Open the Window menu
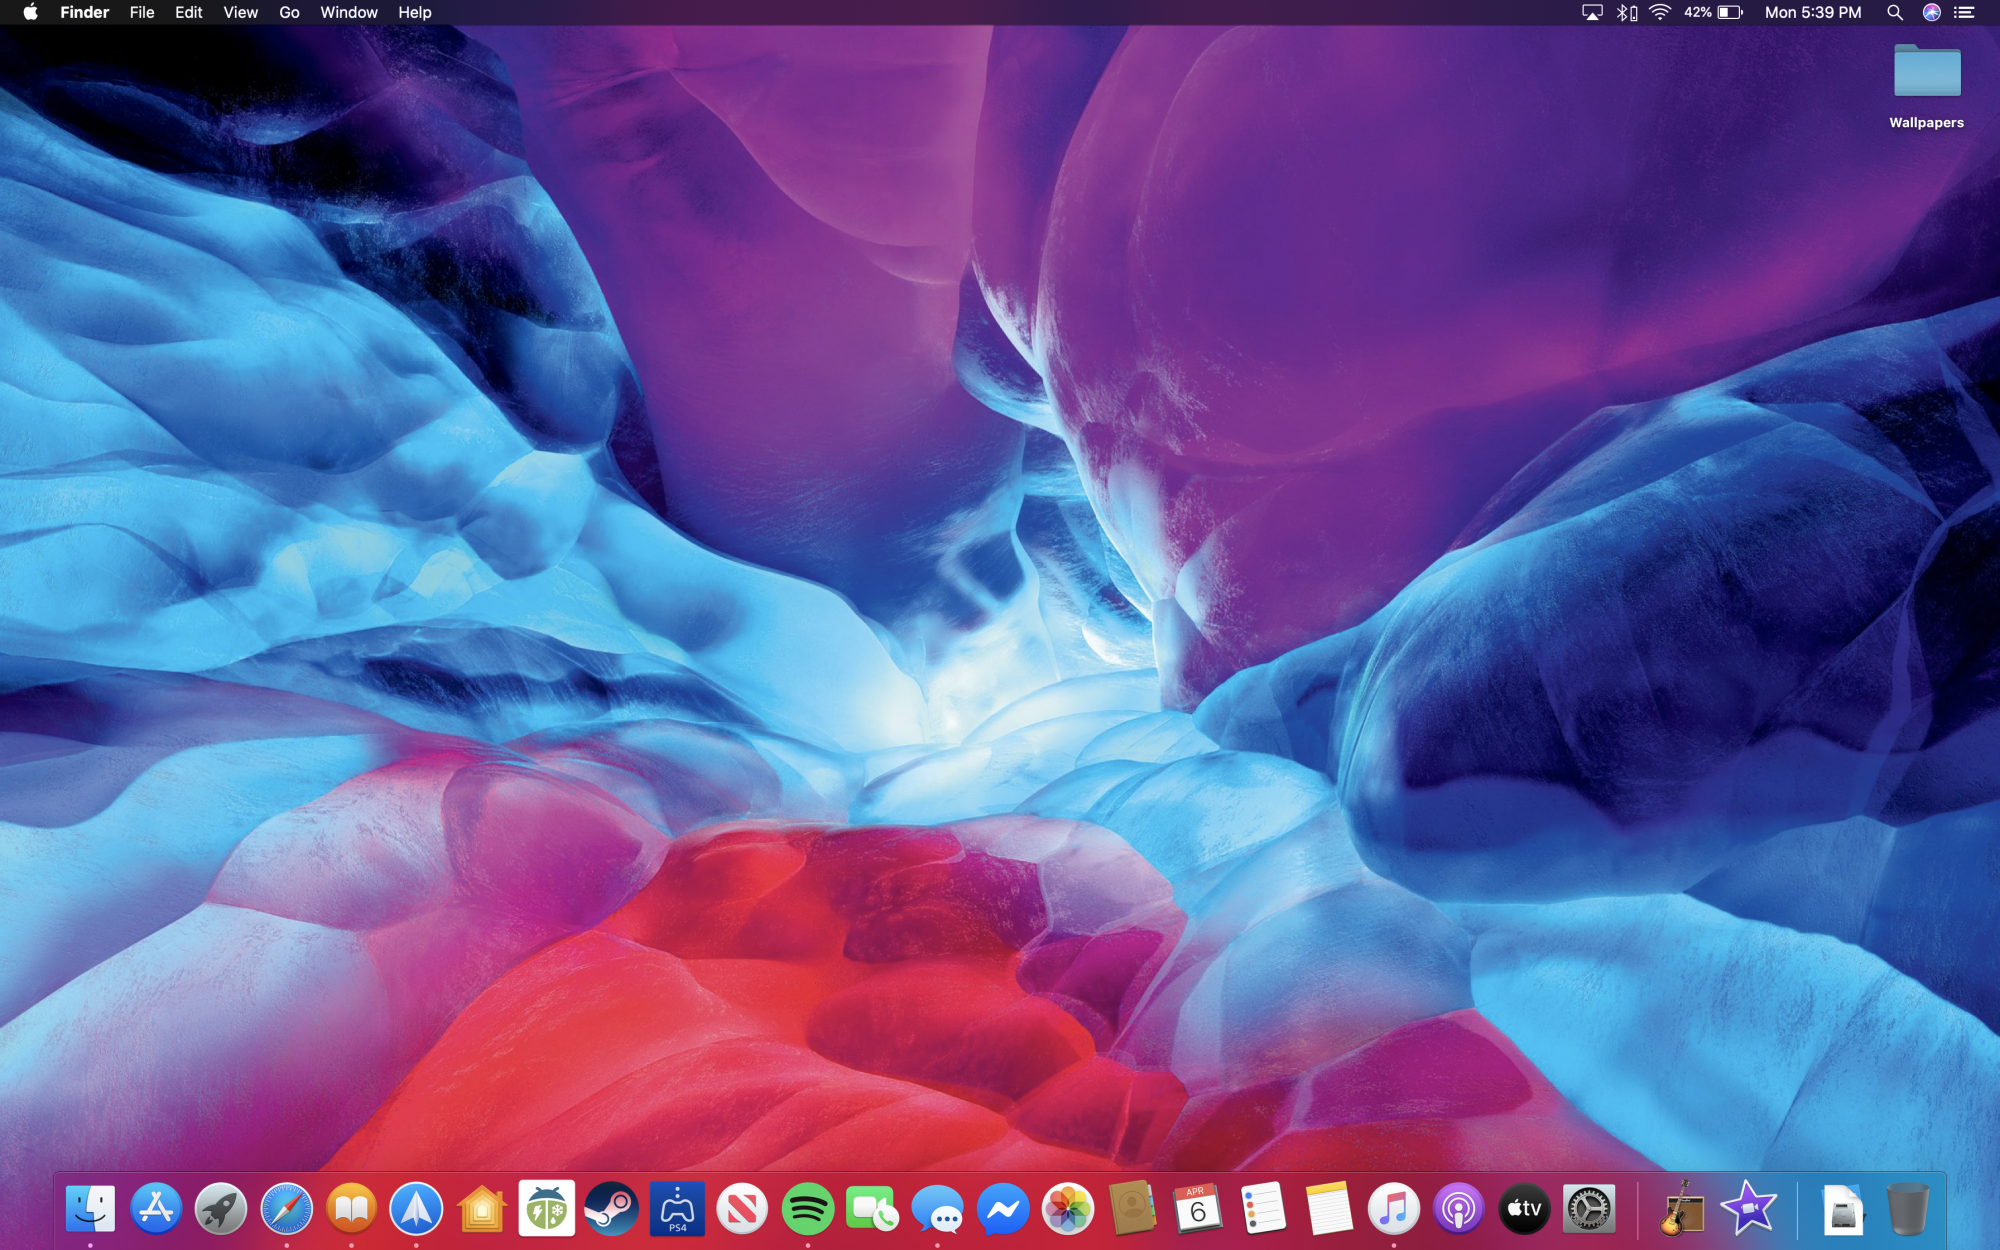This screenshot has width=2000, height=1250. pos(348,12)
